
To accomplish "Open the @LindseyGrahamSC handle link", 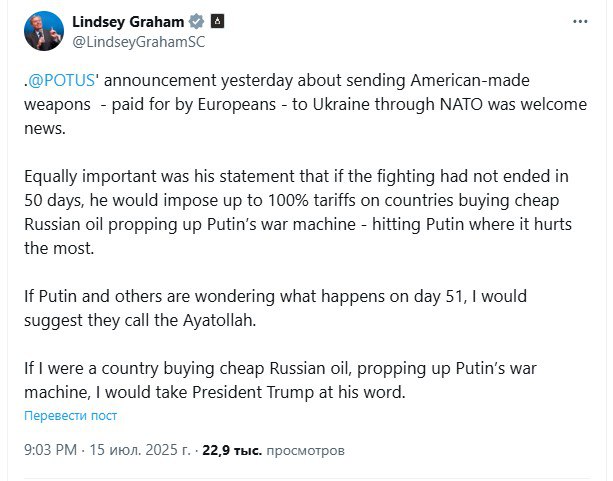I will pyautogui.click(x=138, y=42).
